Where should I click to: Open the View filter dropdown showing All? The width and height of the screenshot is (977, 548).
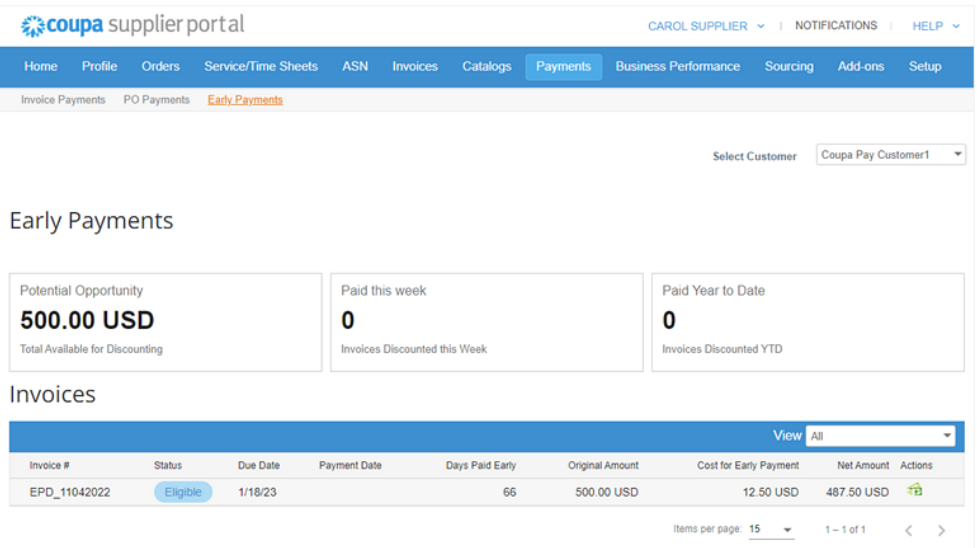(x=880, y=436)
